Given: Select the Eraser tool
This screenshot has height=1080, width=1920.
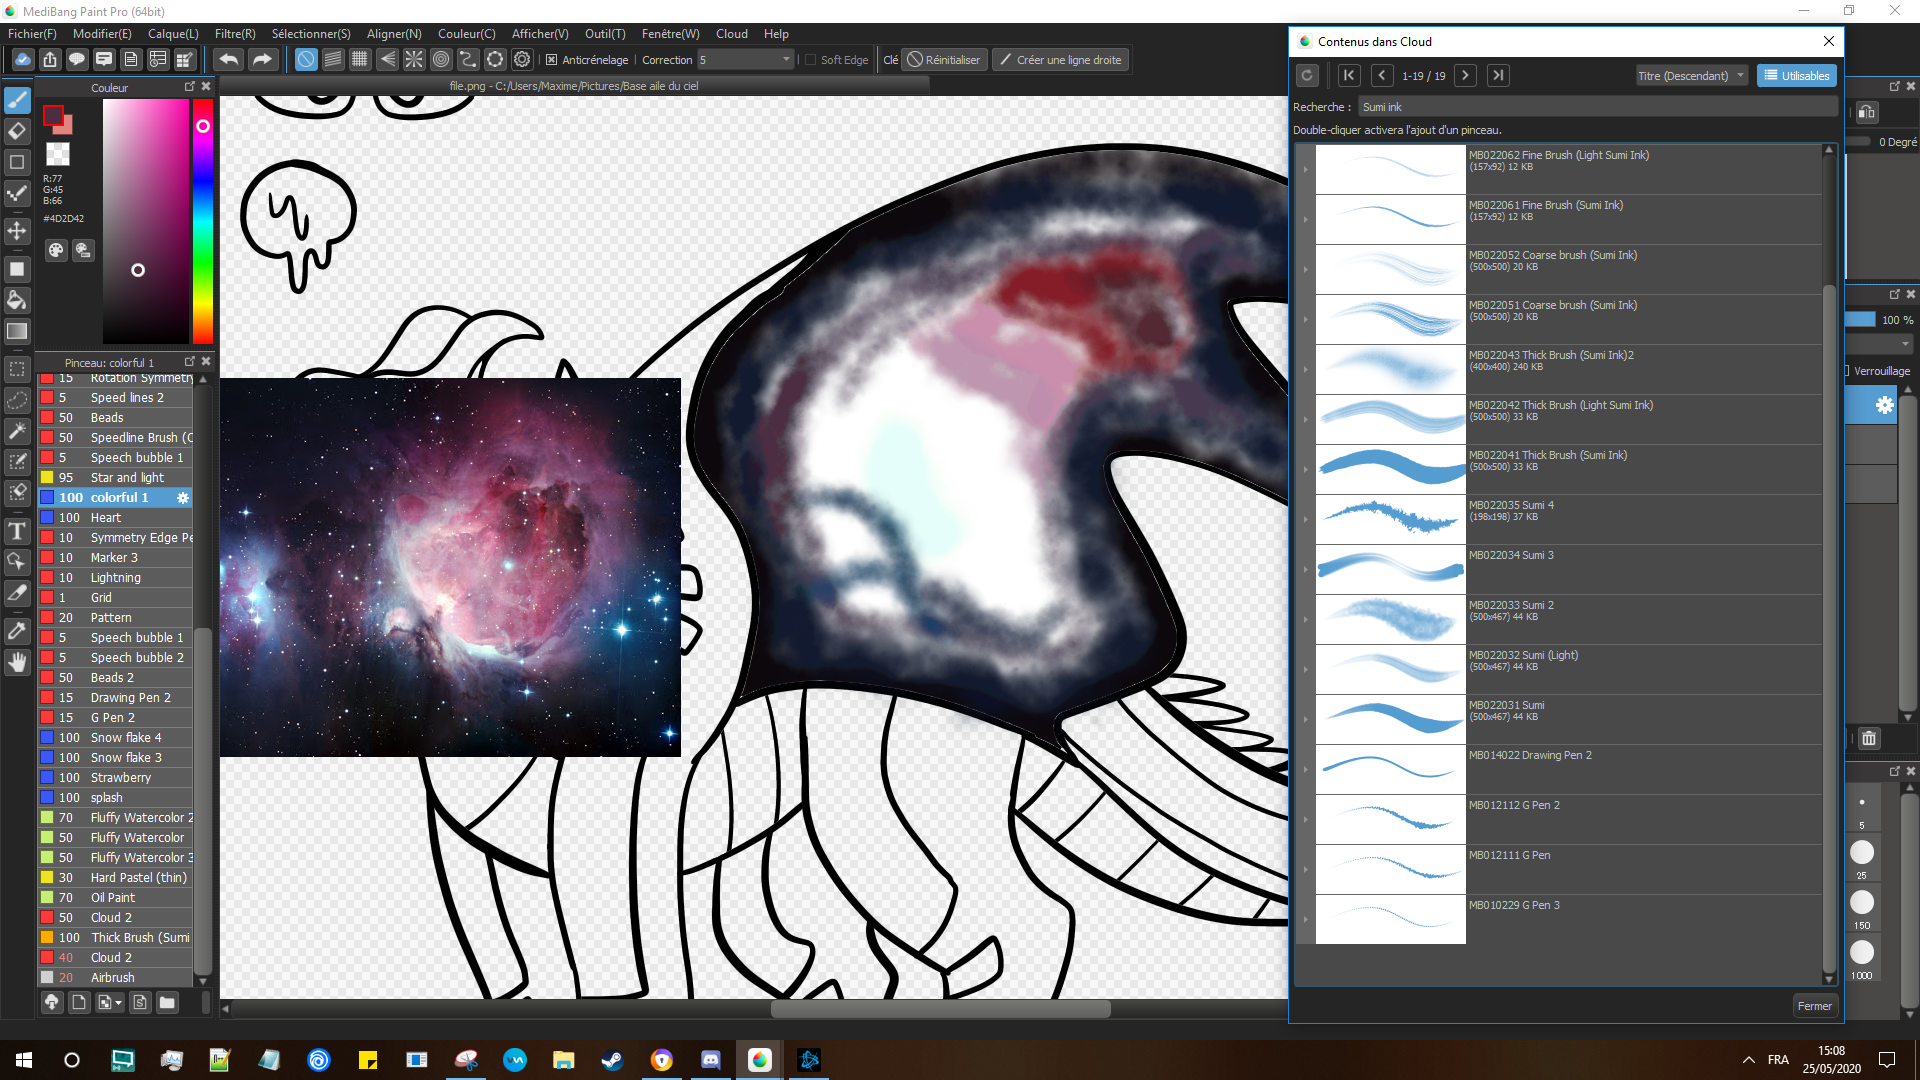Looking at the screenshot, I should point(17,131).
